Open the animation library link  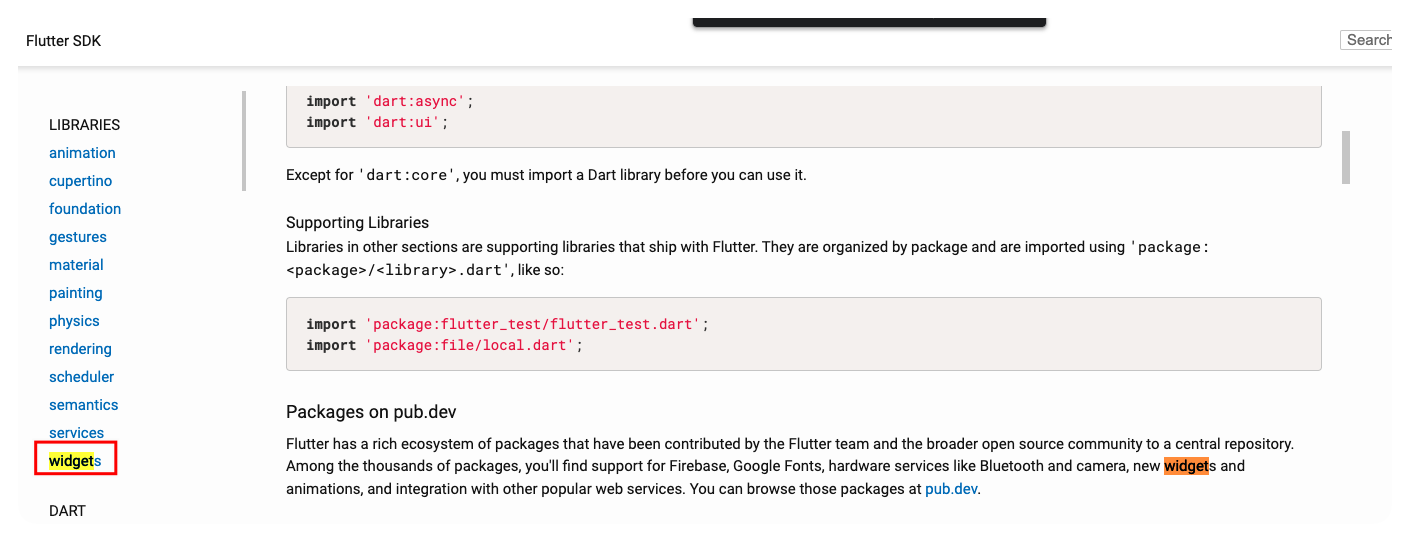point(82,153)
